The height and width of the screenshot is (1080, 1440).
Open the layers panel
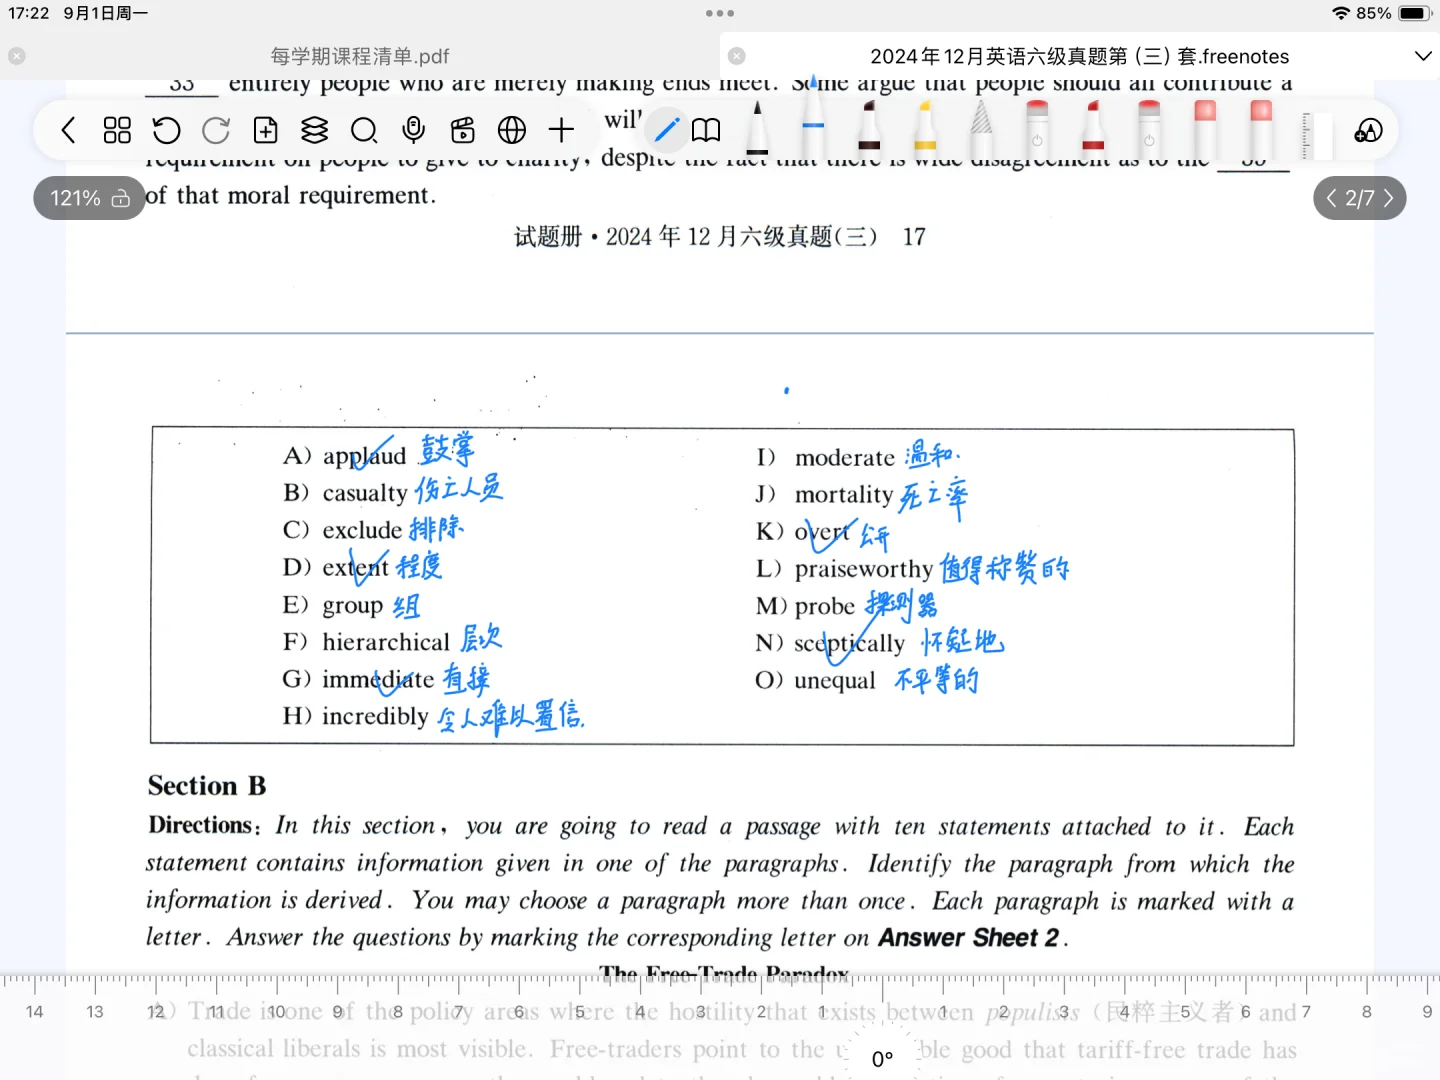click(315, 130)
